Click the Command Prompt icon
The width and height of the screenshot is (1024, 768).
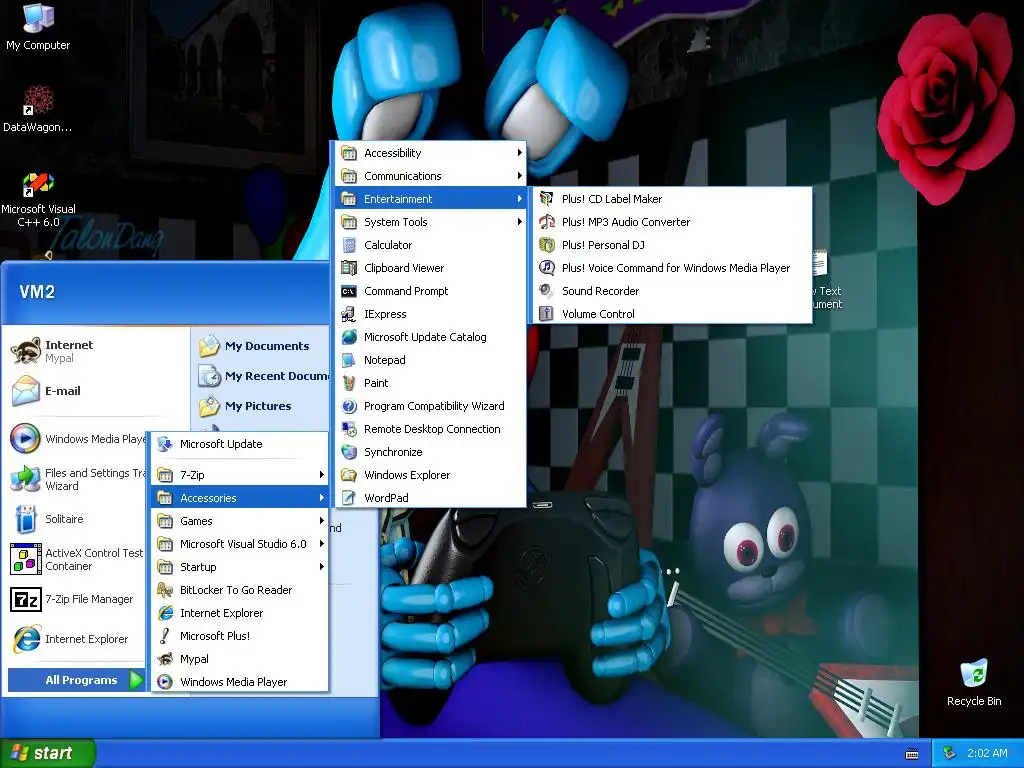[349, 291]
